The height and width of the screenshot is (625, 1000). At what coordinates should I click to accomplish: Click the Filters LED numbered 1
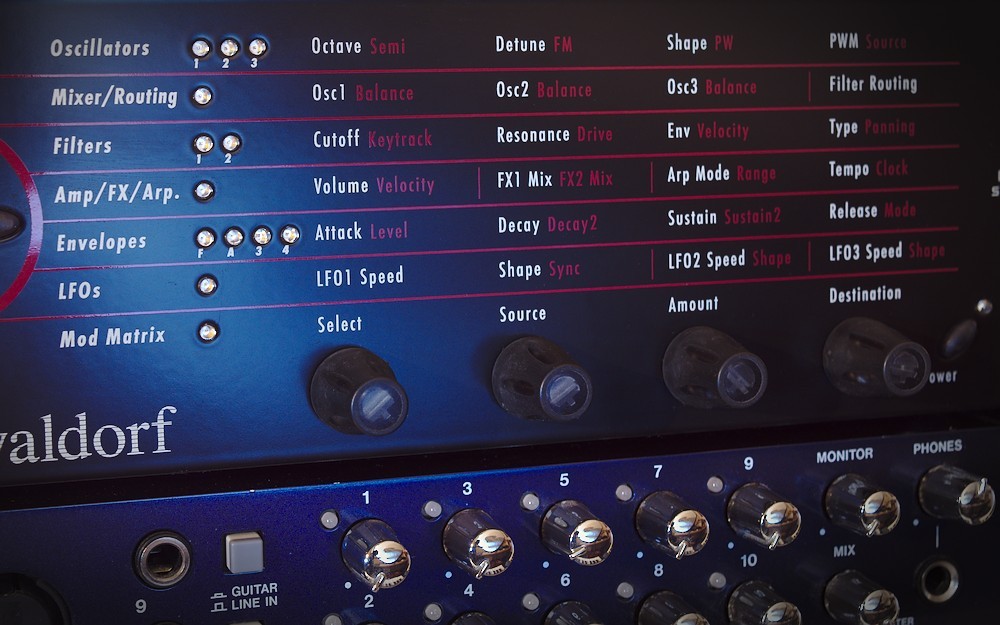point(203,143)
